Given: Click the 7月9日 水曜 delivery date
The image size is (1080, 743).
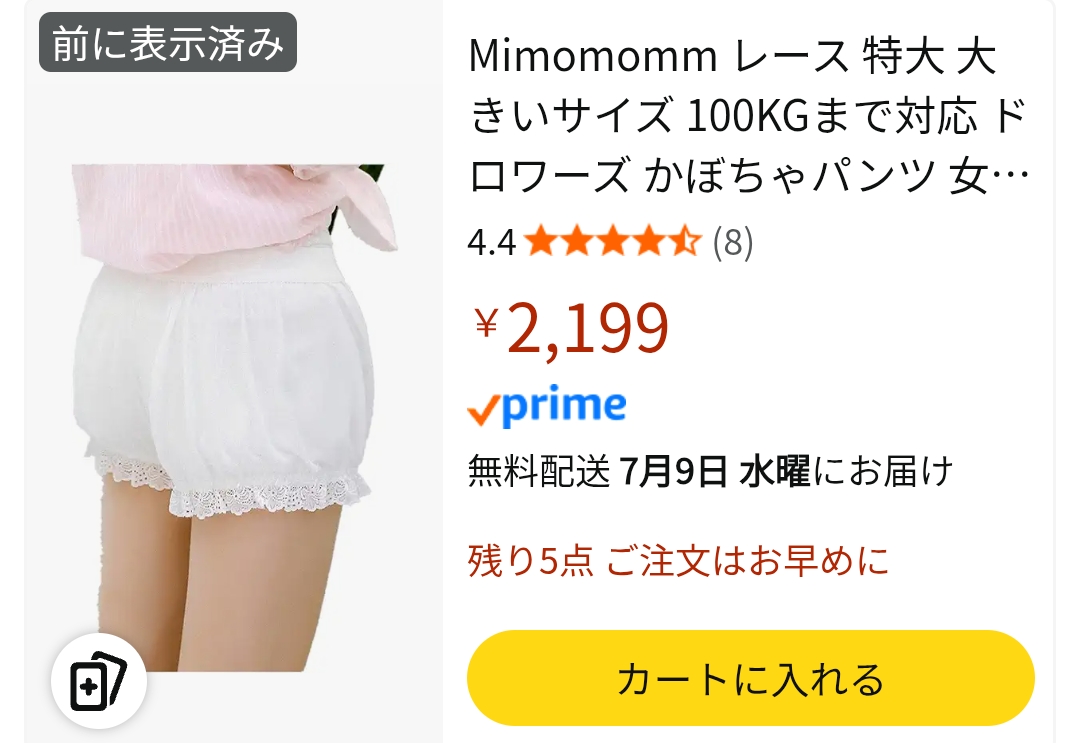Looking at the screenshot, I should click(716, 472).
